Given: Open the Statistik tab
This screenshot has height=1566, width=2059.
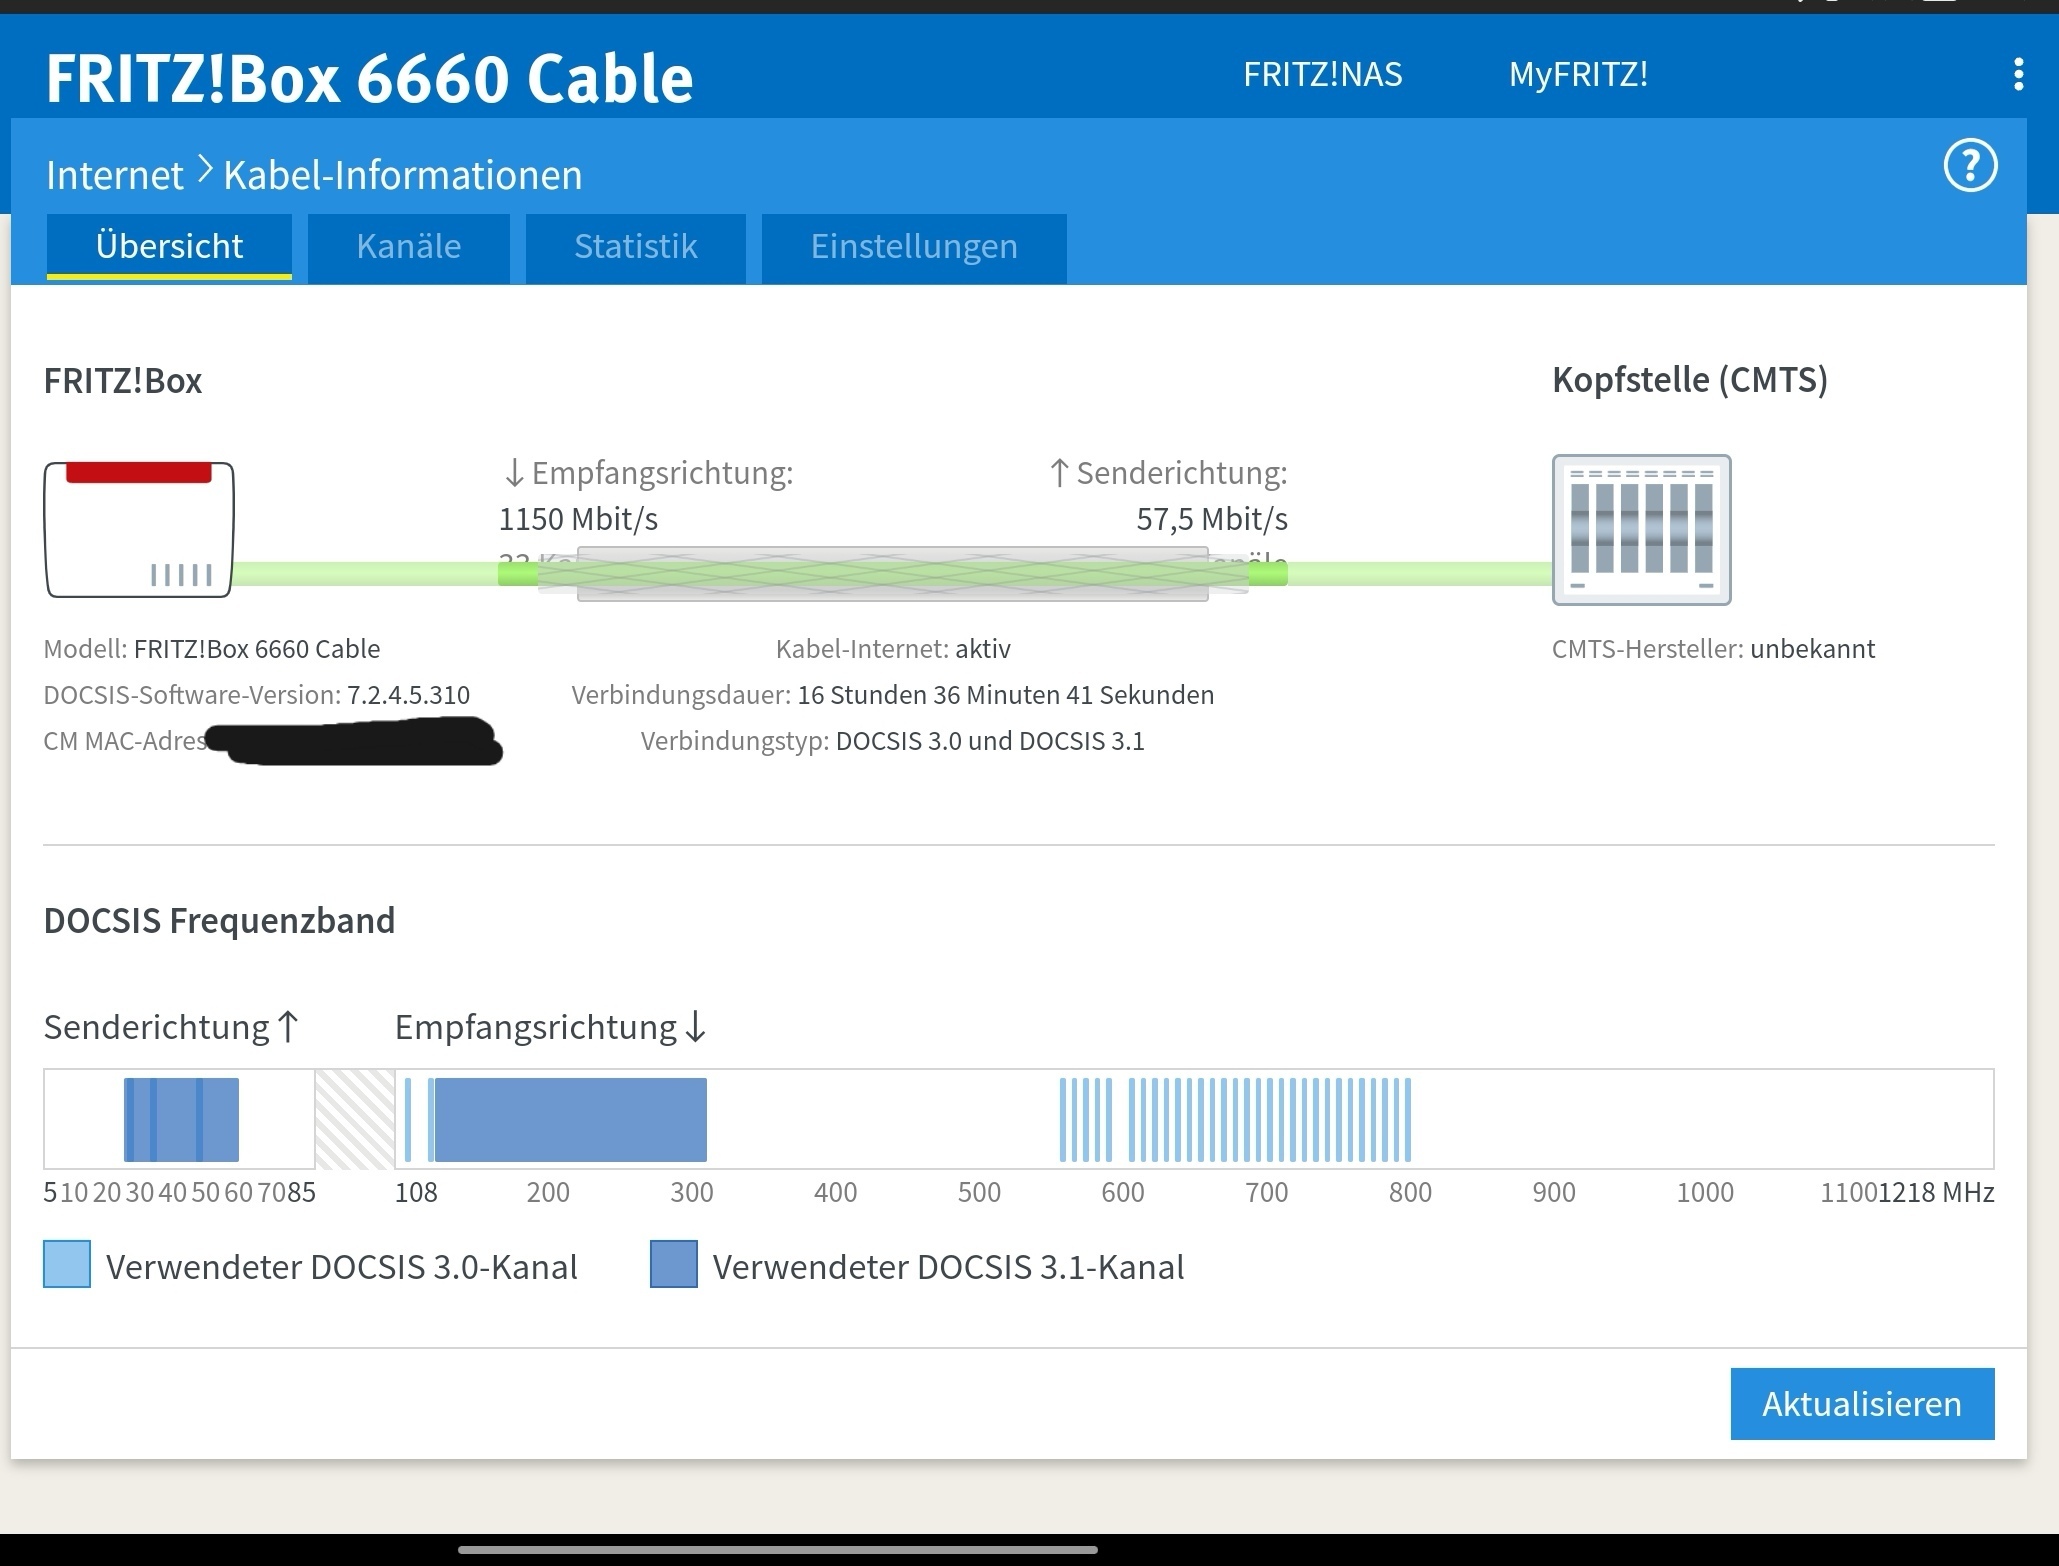Looking at the screenshot, I should pyautogui.click(x=635, y=247).
